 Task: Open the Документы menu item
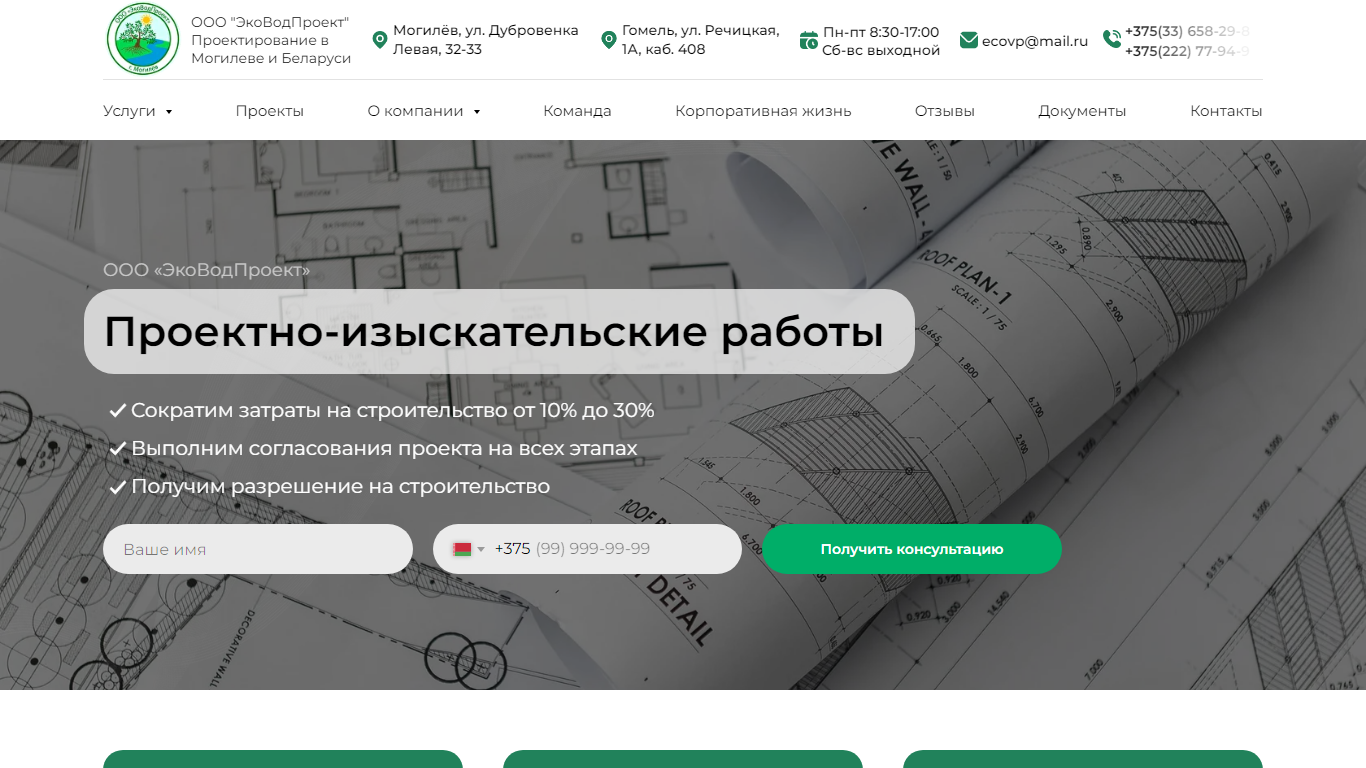pos(1082,111)
